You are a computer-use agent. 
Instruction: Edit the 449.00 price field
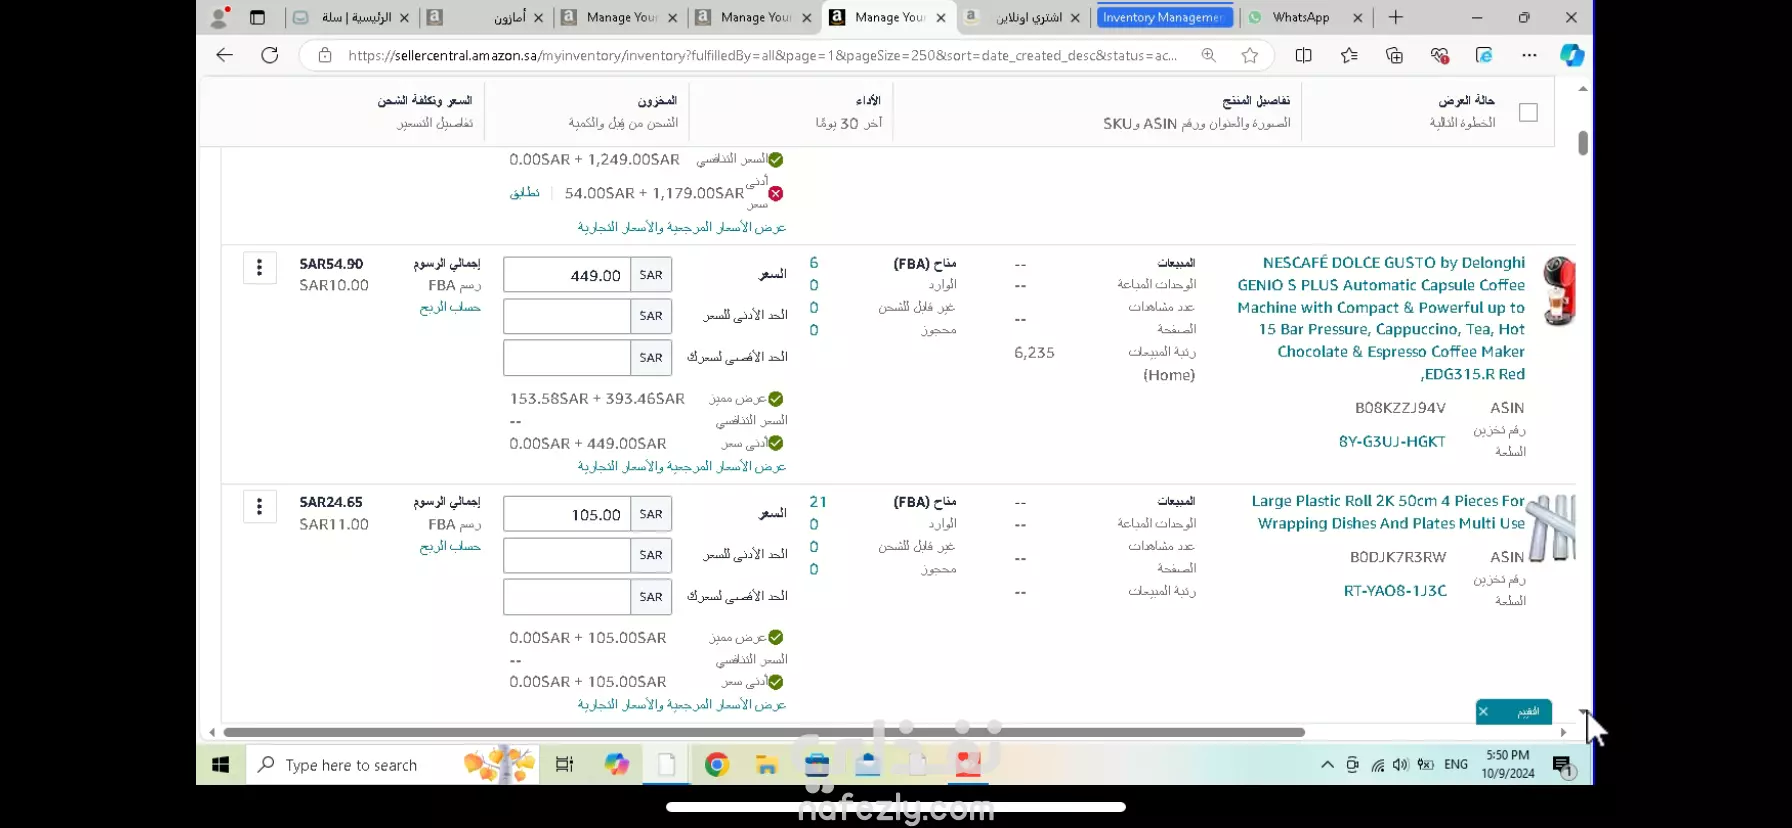[x=567, y=275]
